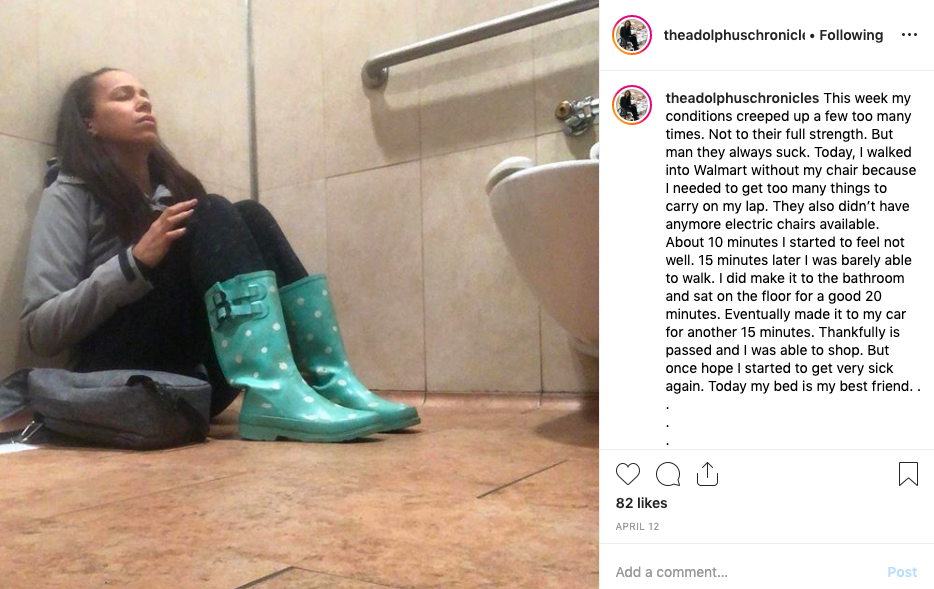This screenshot has width=934, height=589.
Task: View who liked via 82 likes
Action: click(x=641, y=503)
